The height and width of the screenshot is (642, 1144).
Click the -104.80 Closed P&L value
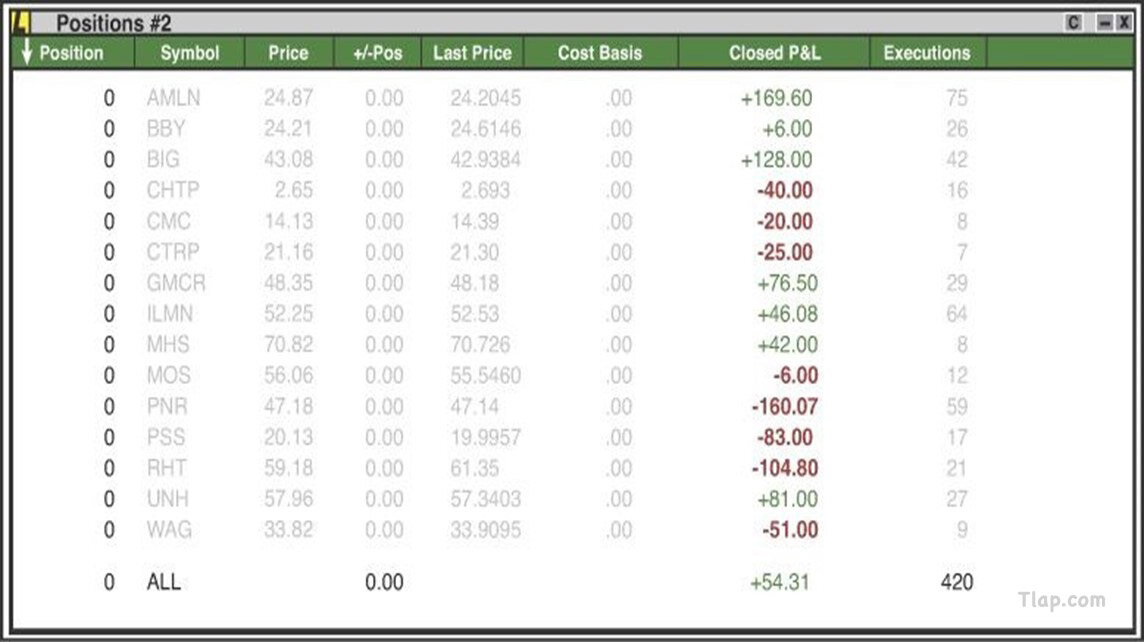[785, 468]
